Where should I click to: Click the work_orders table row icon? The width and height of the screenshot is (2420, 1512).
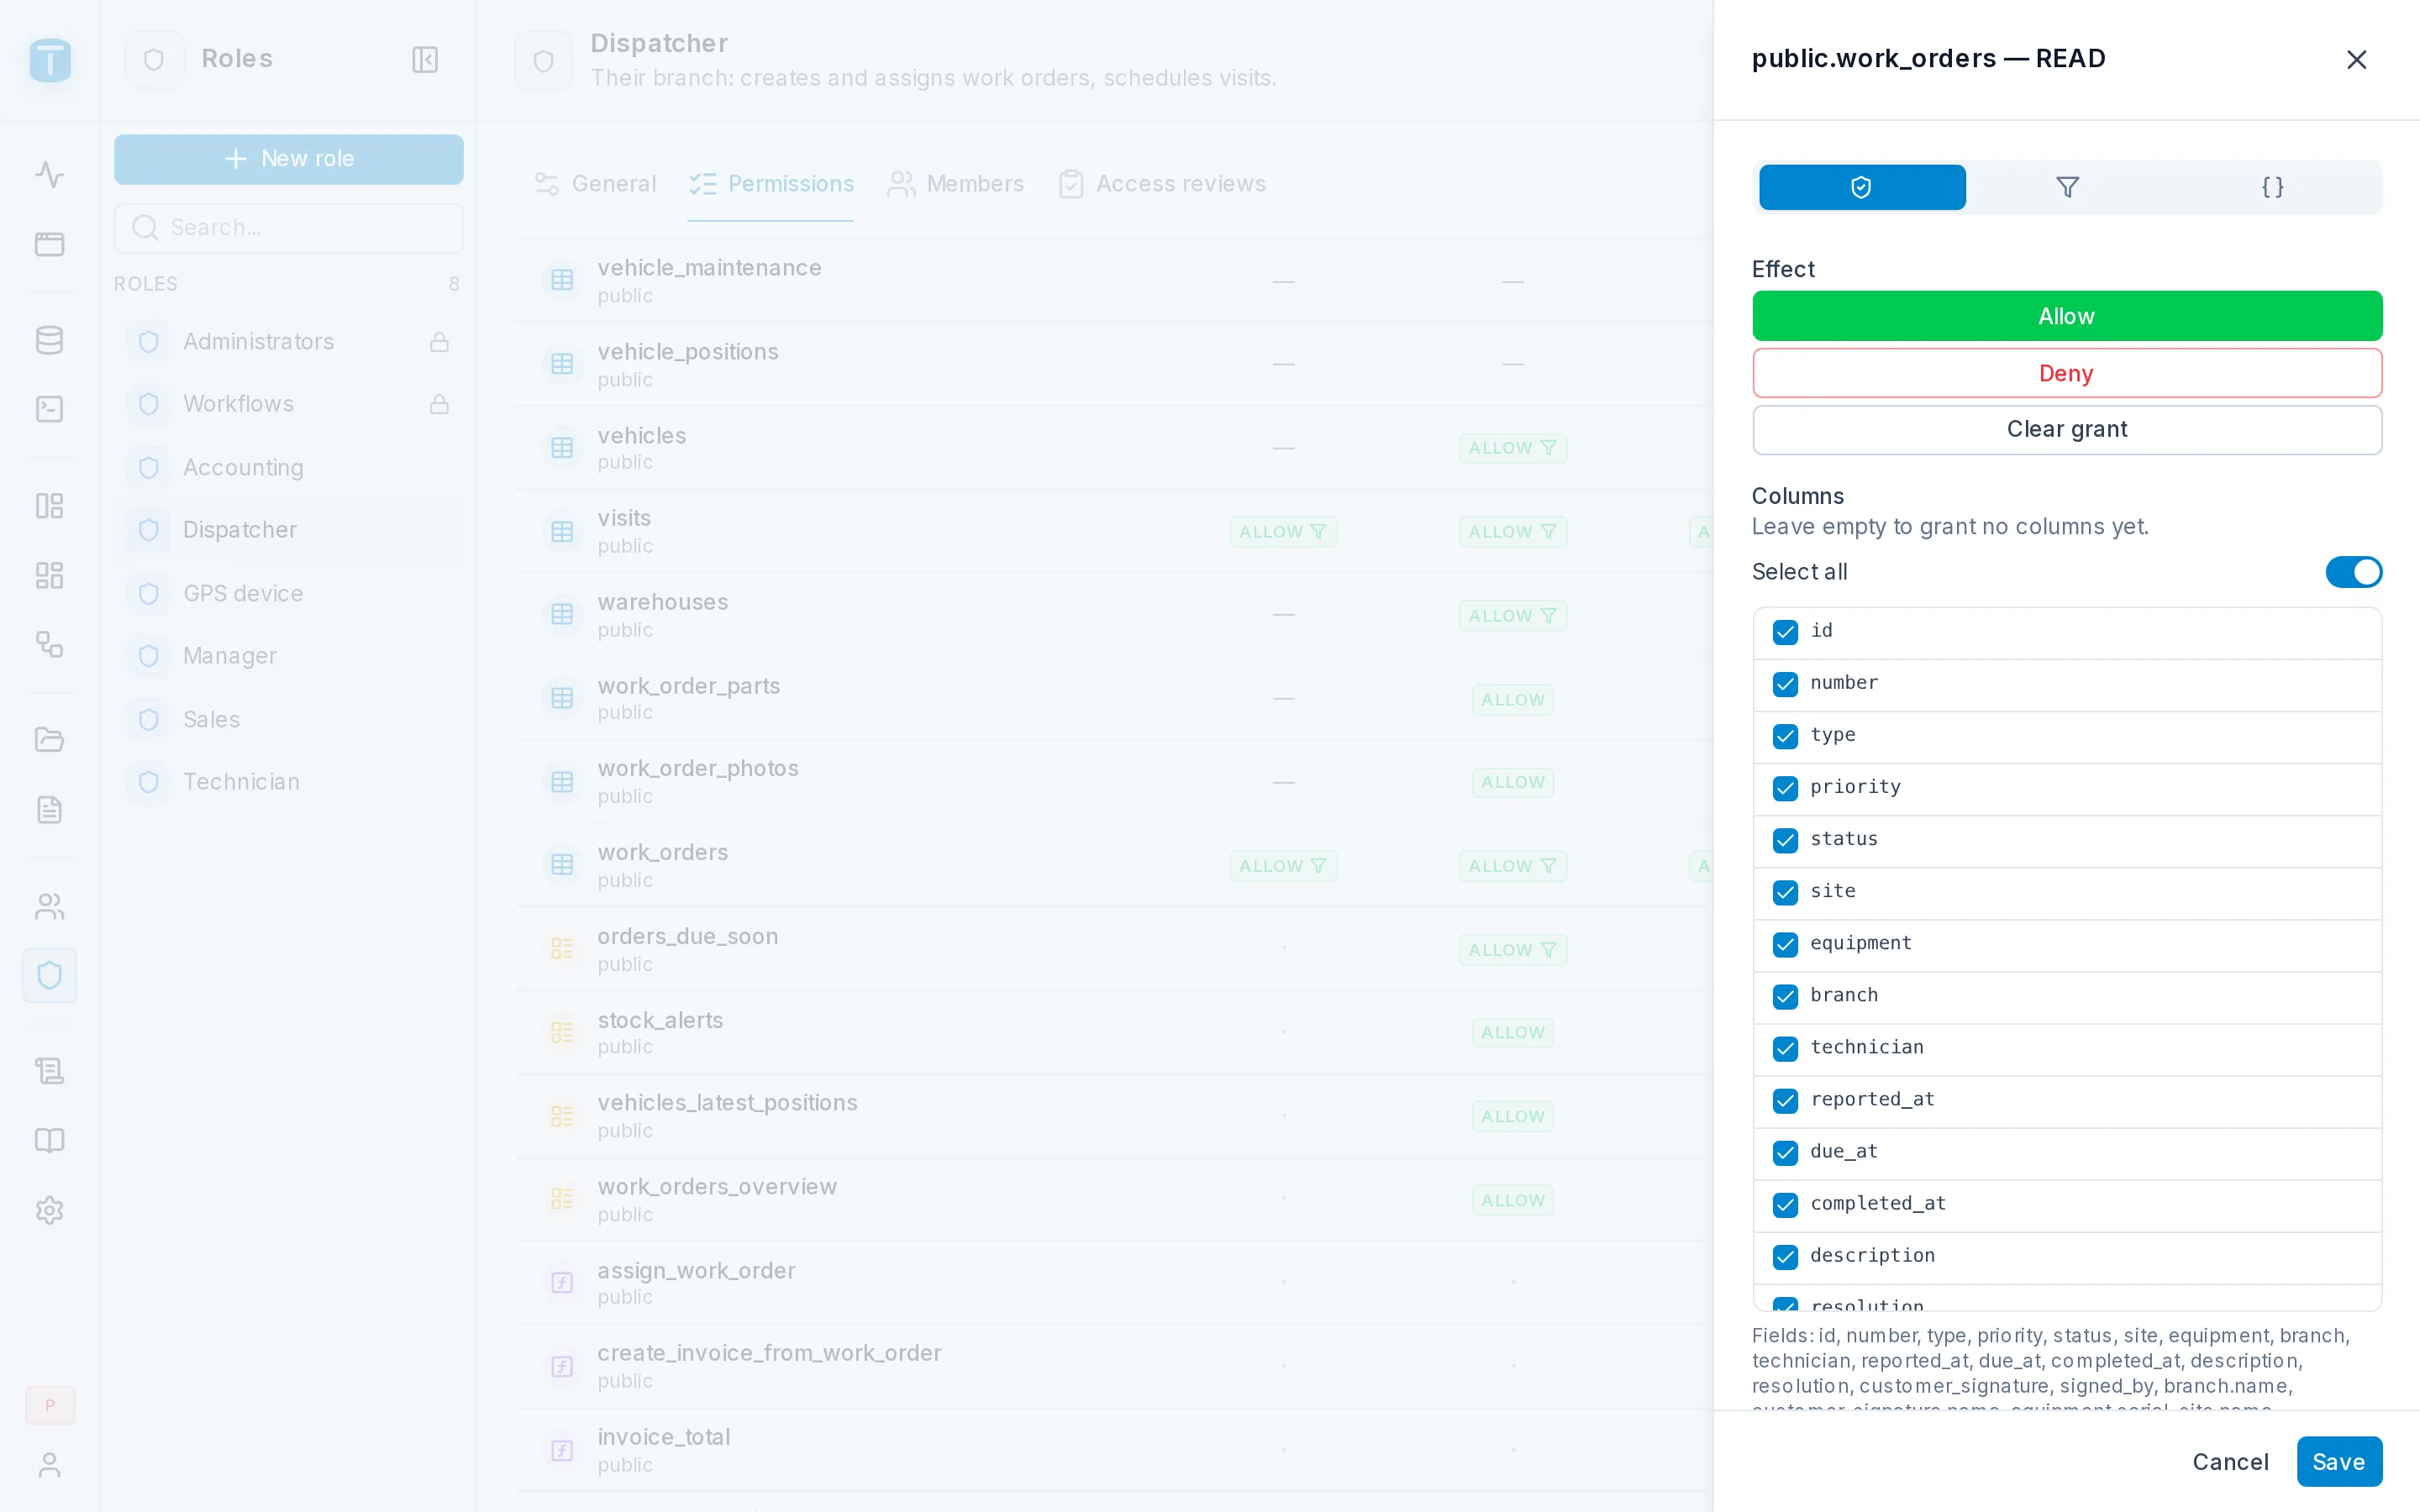click(x=562, y=864)
